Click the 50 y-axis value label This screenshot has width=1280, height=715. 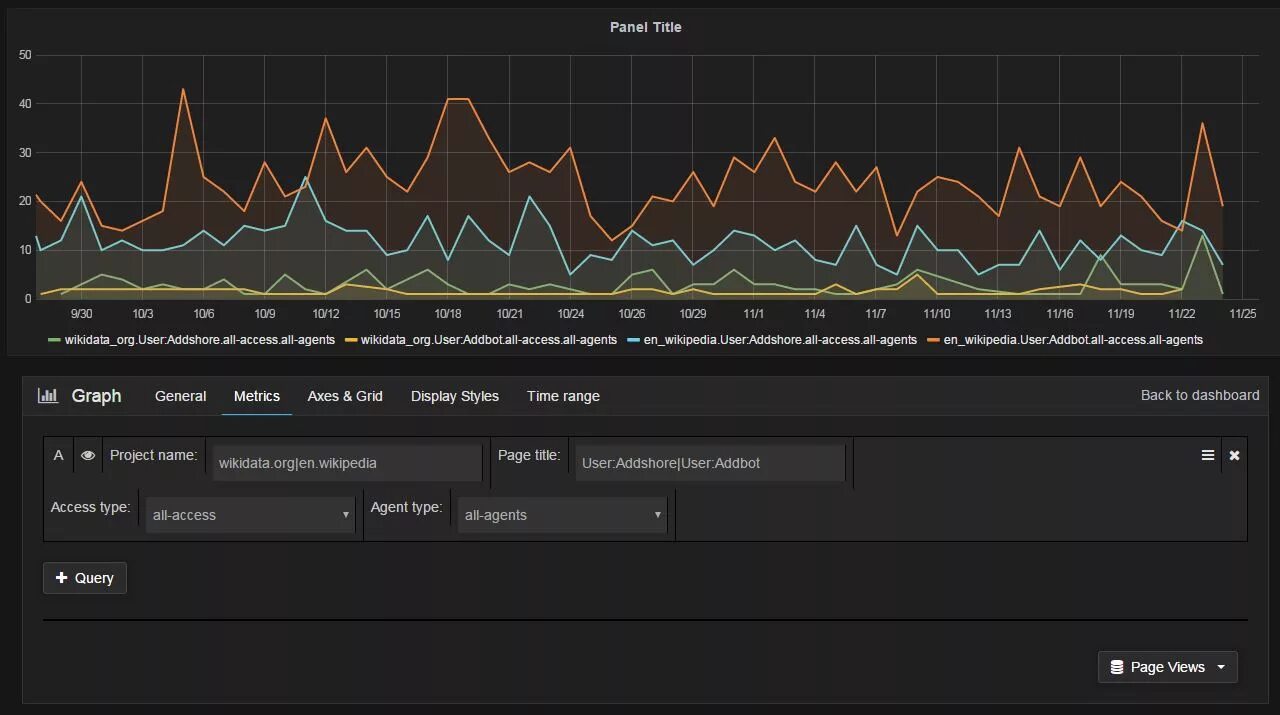click(x=25, y=55)
